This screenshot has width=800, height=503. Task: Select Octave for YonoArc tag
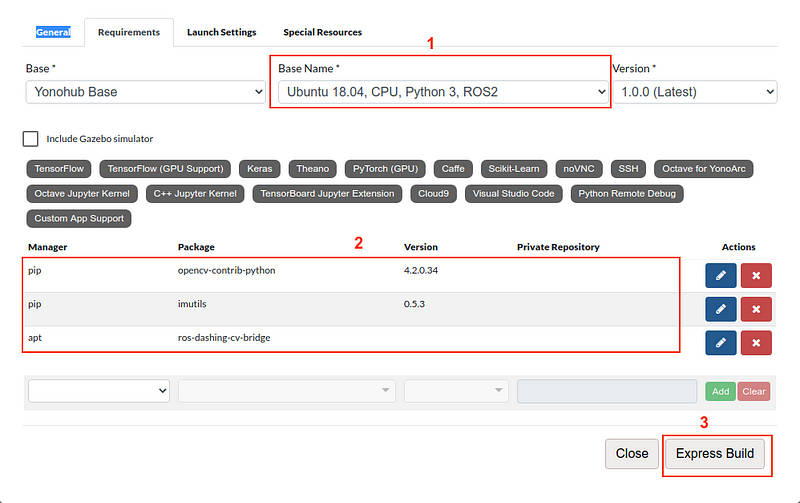point(704,169)
